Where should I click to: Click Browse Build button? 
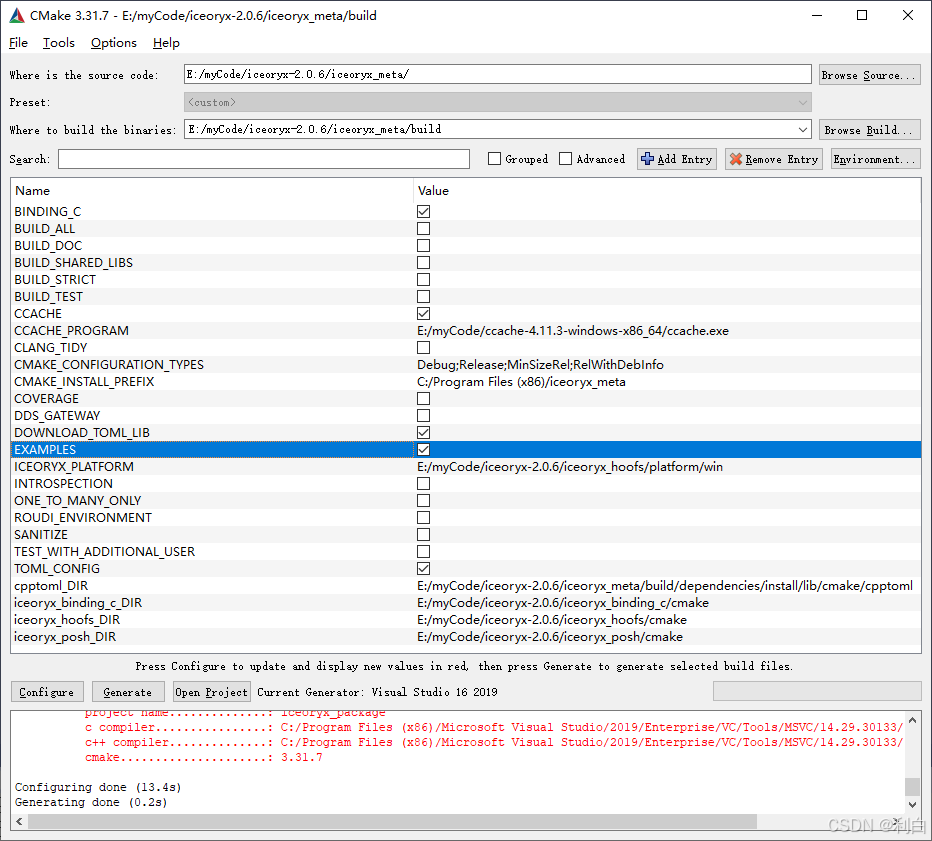[870, 130]
